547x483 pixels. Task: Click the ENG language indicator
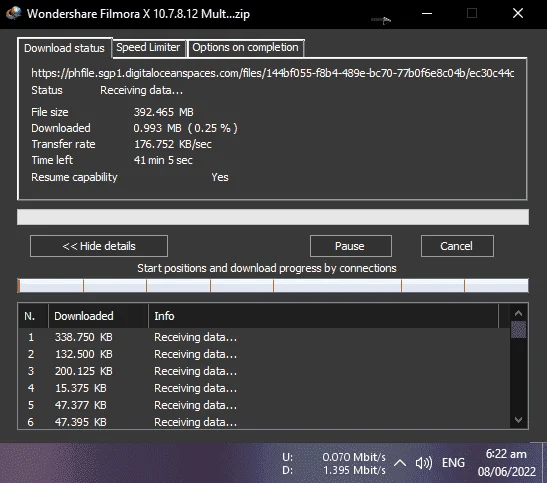(453, 463)
